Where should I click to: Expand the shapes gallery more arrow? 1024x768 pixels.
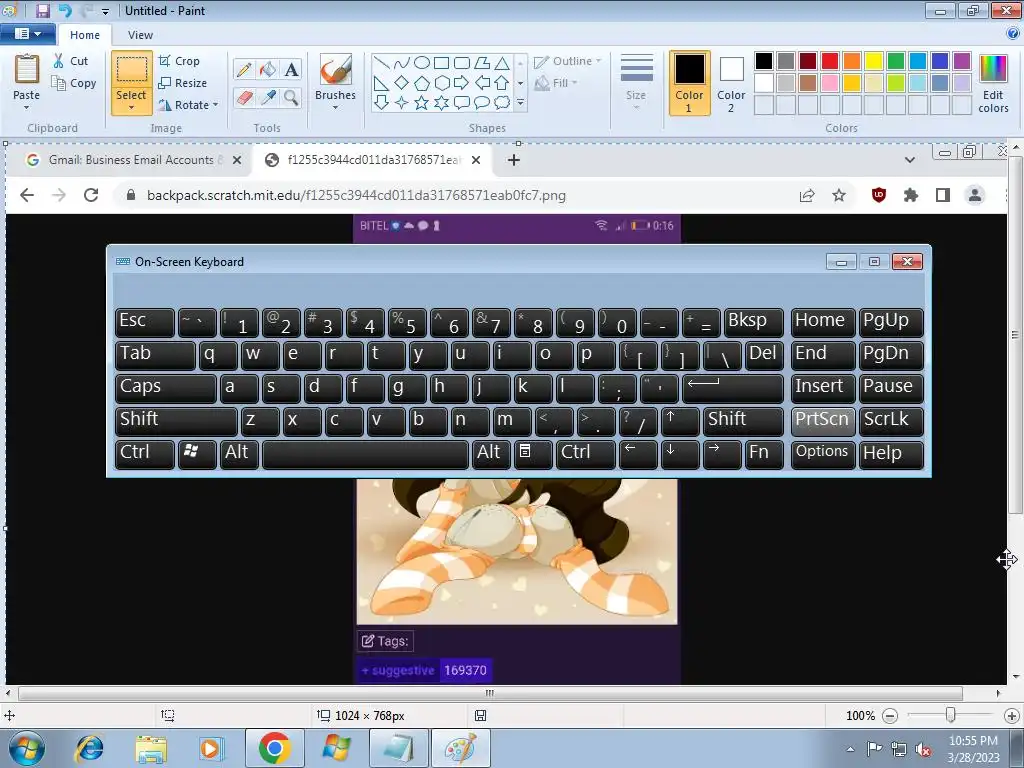pyautogui.click(x=520, y=103)
